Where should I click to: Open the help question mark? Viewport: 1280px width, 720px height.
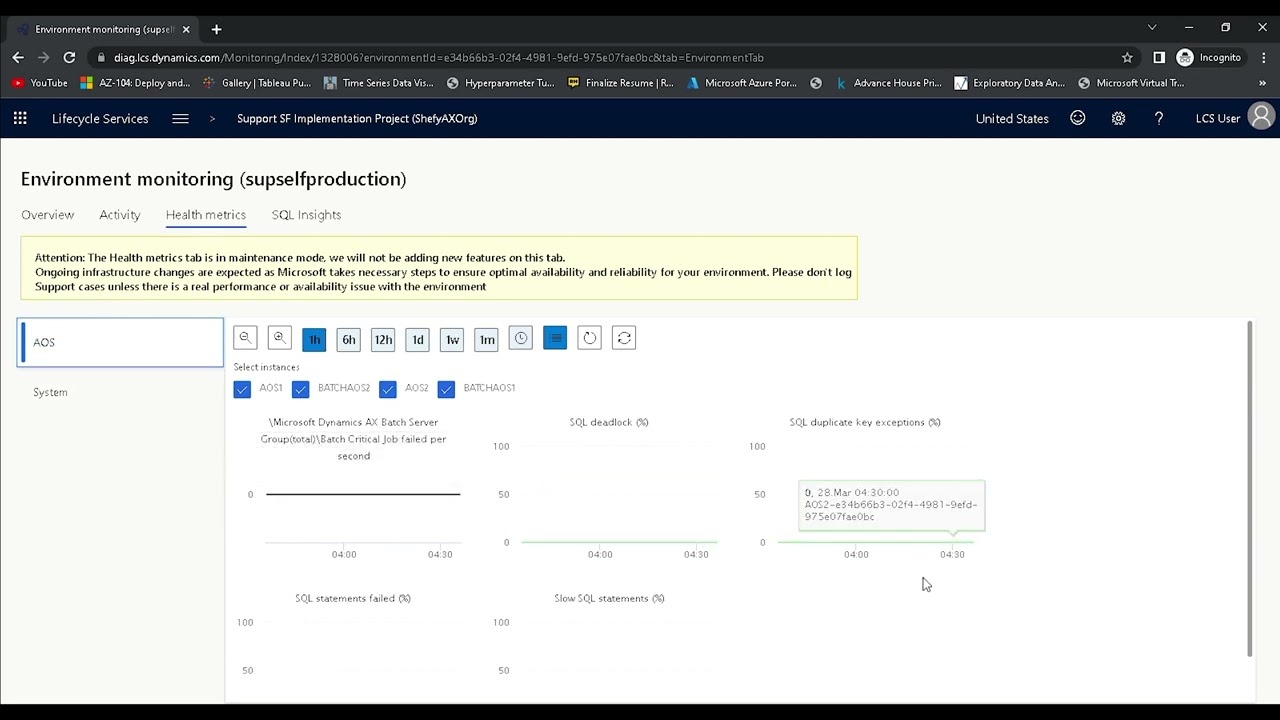tap(1159, 118)
